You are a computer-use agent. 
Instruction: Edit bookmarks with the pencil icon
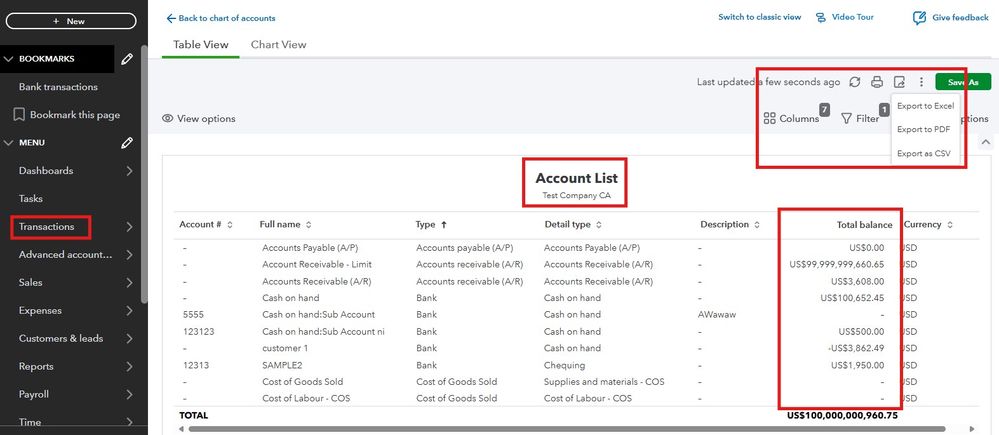pyautogui.click(x=127, y=59)
